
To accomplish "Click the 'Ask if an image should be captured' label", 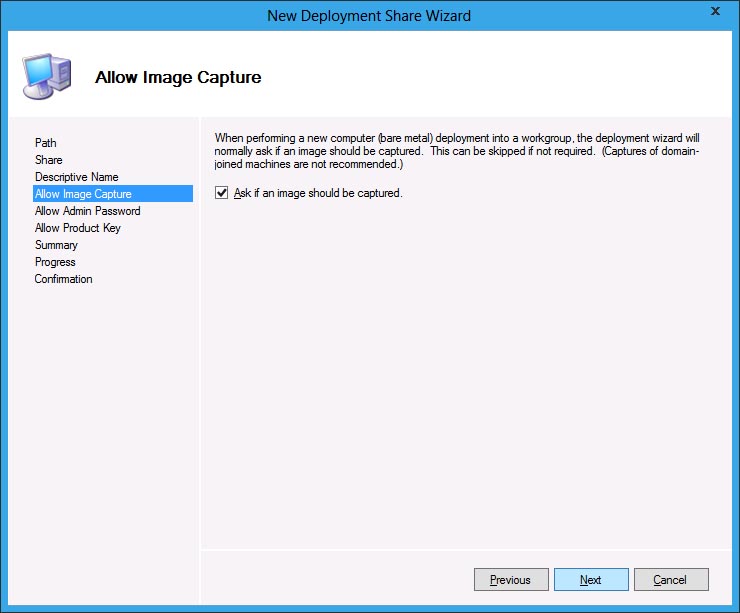I will (317, 193).
